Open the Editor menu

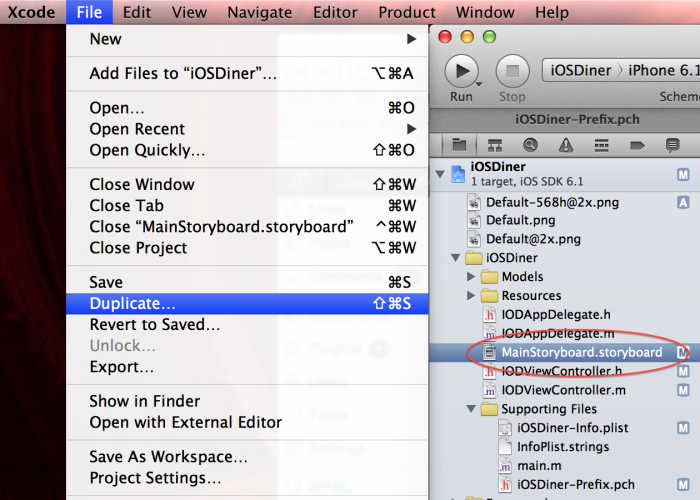click(x=335, y=12)
